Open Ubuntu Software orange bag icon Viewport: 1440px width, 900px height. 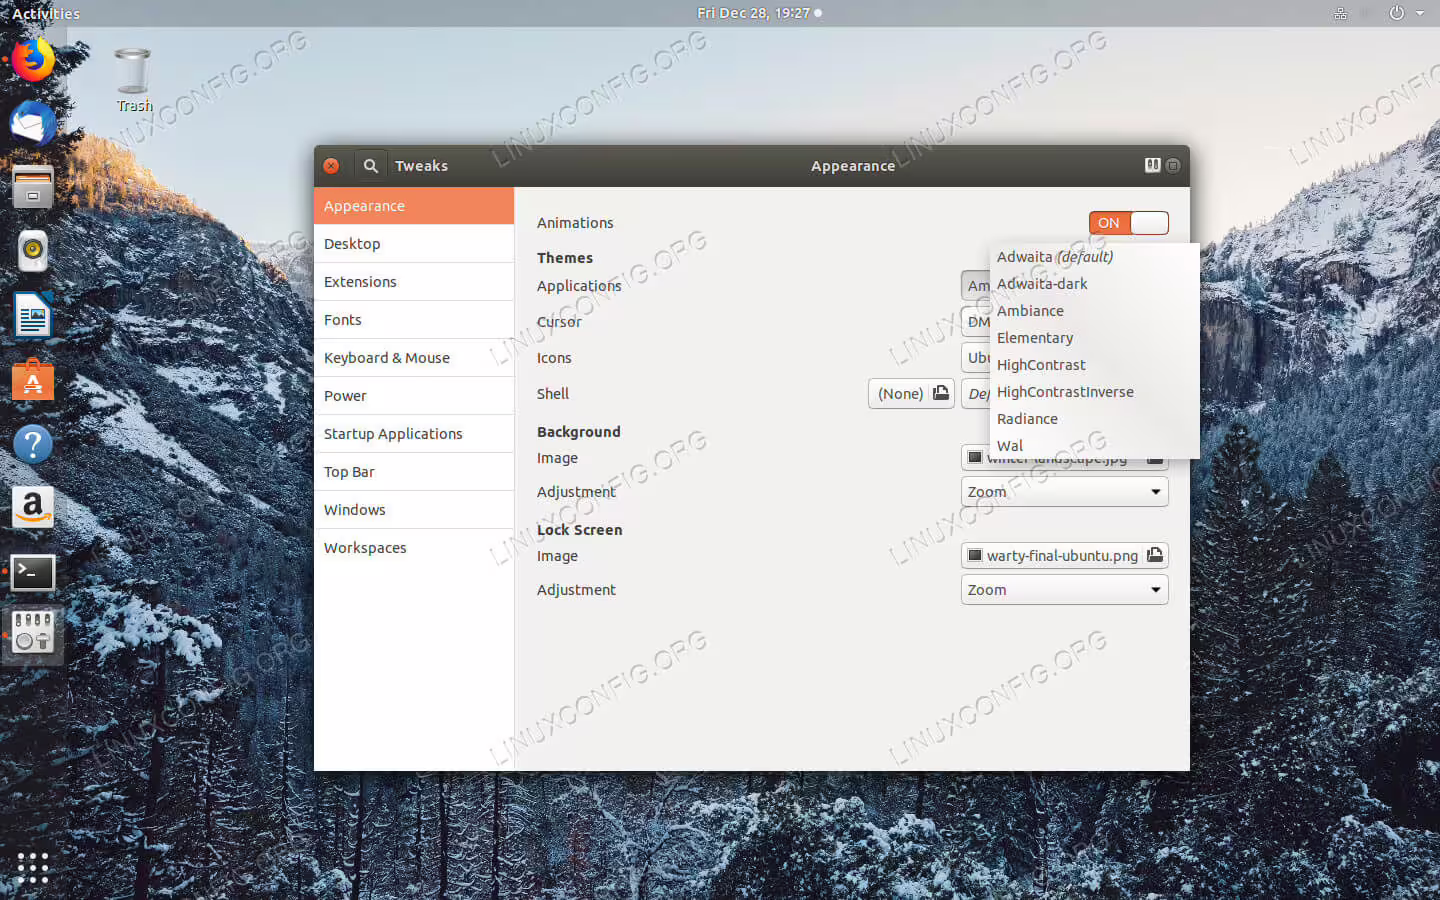tap(33, 379)
